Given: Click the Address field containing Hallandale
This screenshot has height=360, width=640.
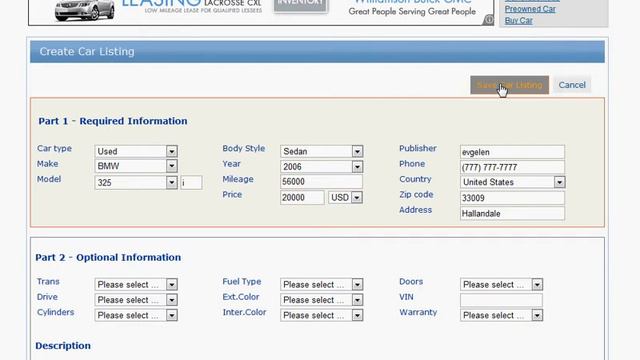Looking at the screenshot, I should click(x=512, y=213).
